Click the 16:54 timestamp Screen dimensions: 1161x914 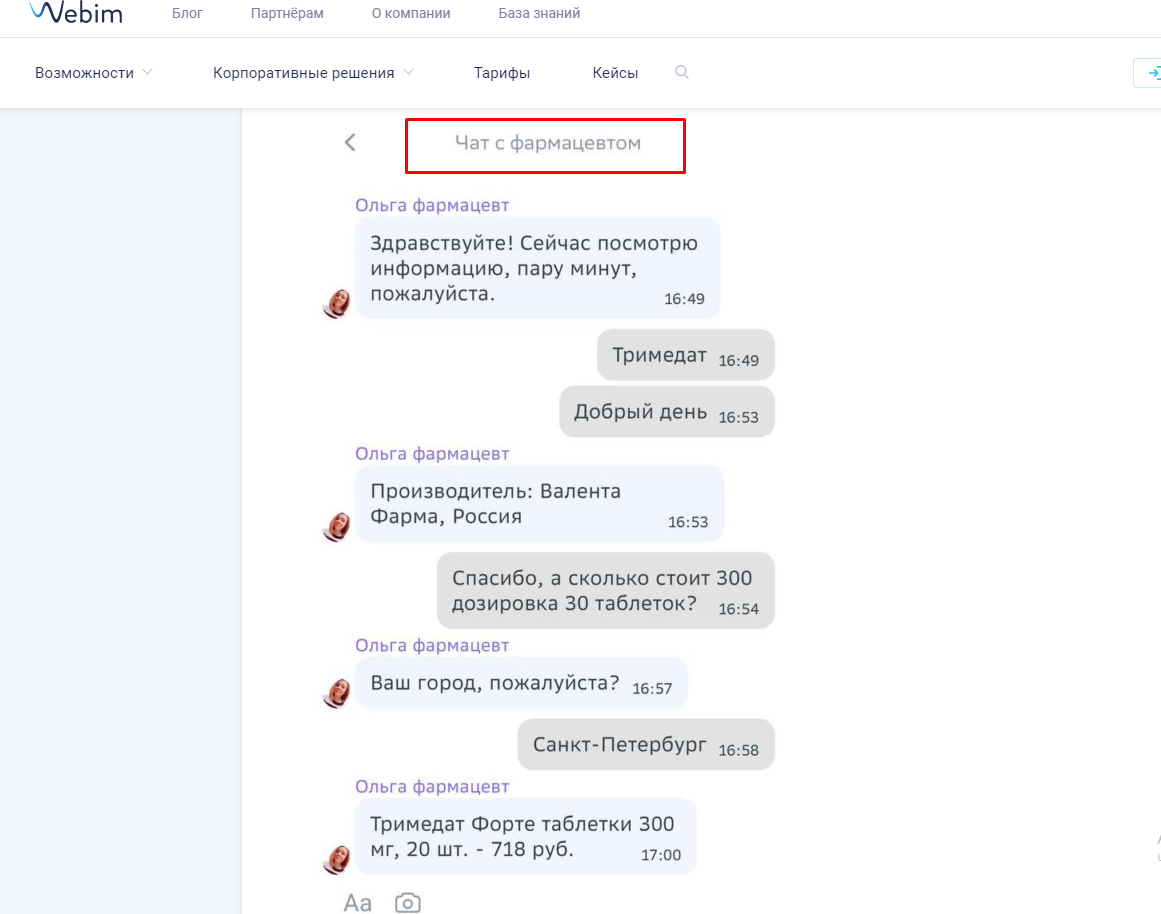tap(738, 609)
